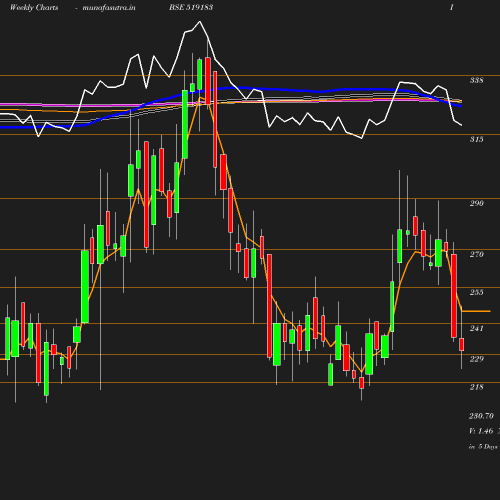
Task: Click the 'V: 1.46' volume text
Action: coord(481,431)
